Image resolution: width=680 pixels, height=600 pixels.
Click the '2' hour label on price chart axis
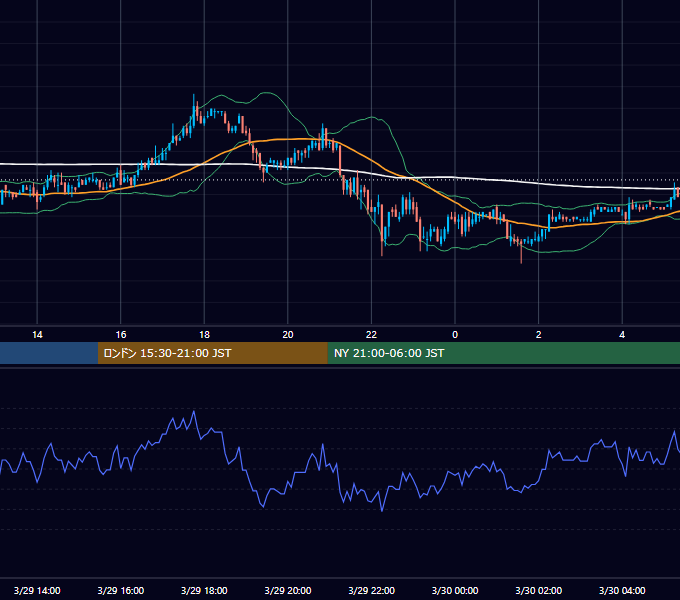[x=539, y=335]
